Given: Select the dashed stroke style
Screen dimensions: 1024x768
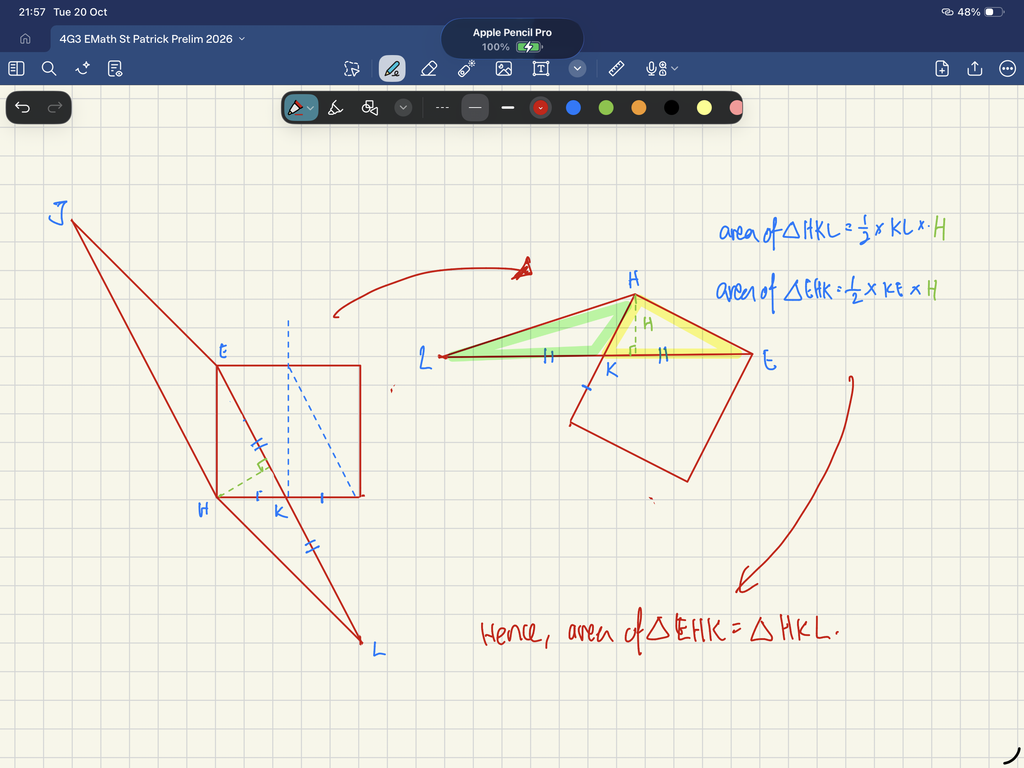Looking at the screenshot, I should point(442,108).
